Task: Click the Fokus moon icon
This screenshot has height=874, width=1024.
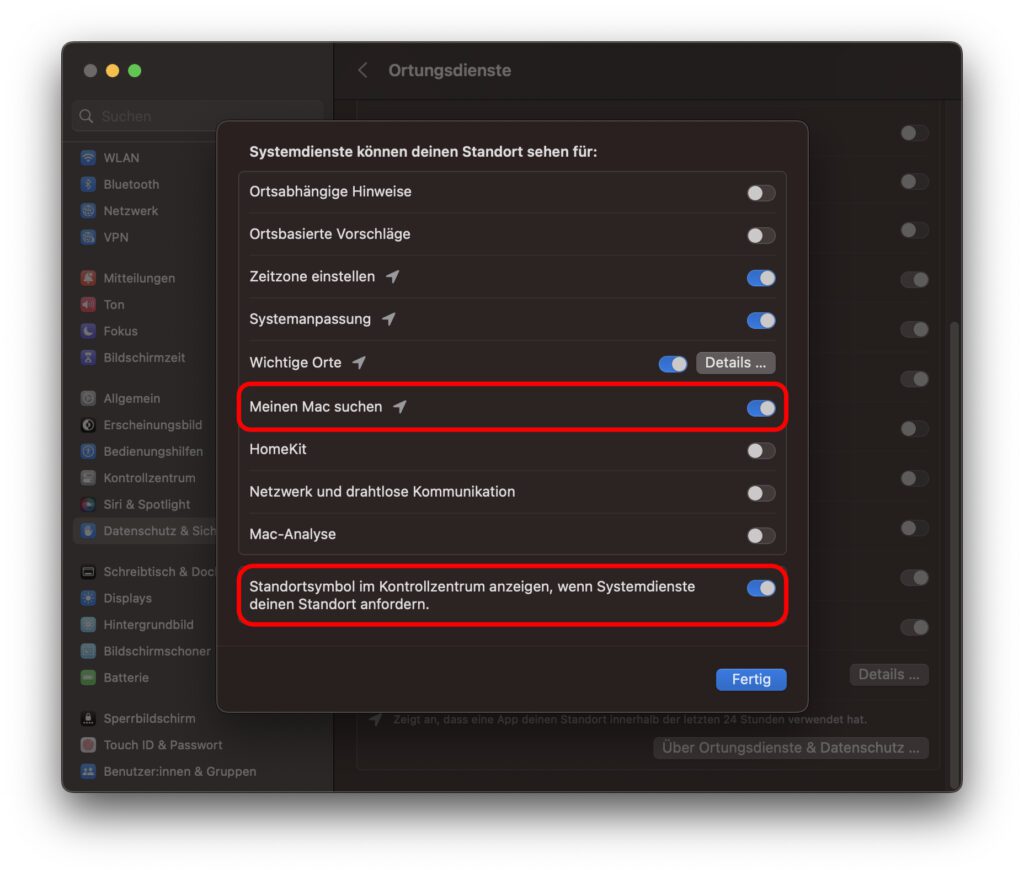Action: pos(88,331)
